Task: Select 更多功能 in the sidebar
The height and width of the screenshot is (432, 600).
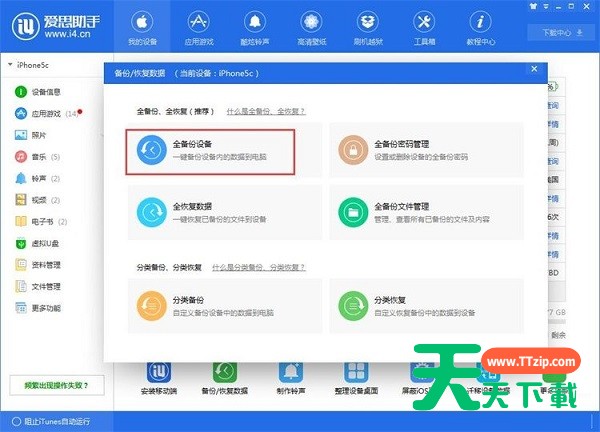Action: point(45,308)
